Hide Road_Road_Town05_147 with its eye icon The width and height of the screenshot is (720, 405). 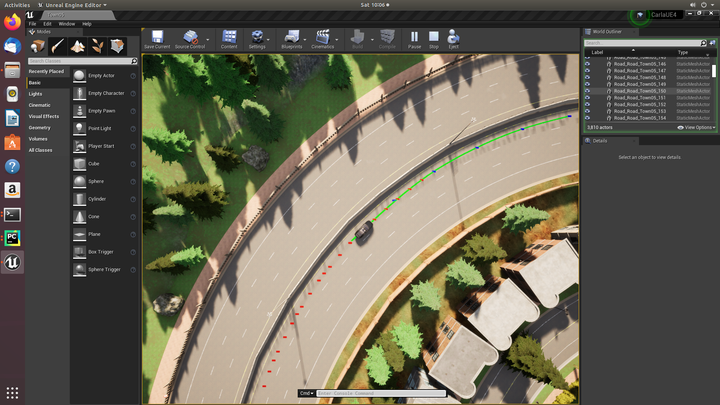coord(587,71)
